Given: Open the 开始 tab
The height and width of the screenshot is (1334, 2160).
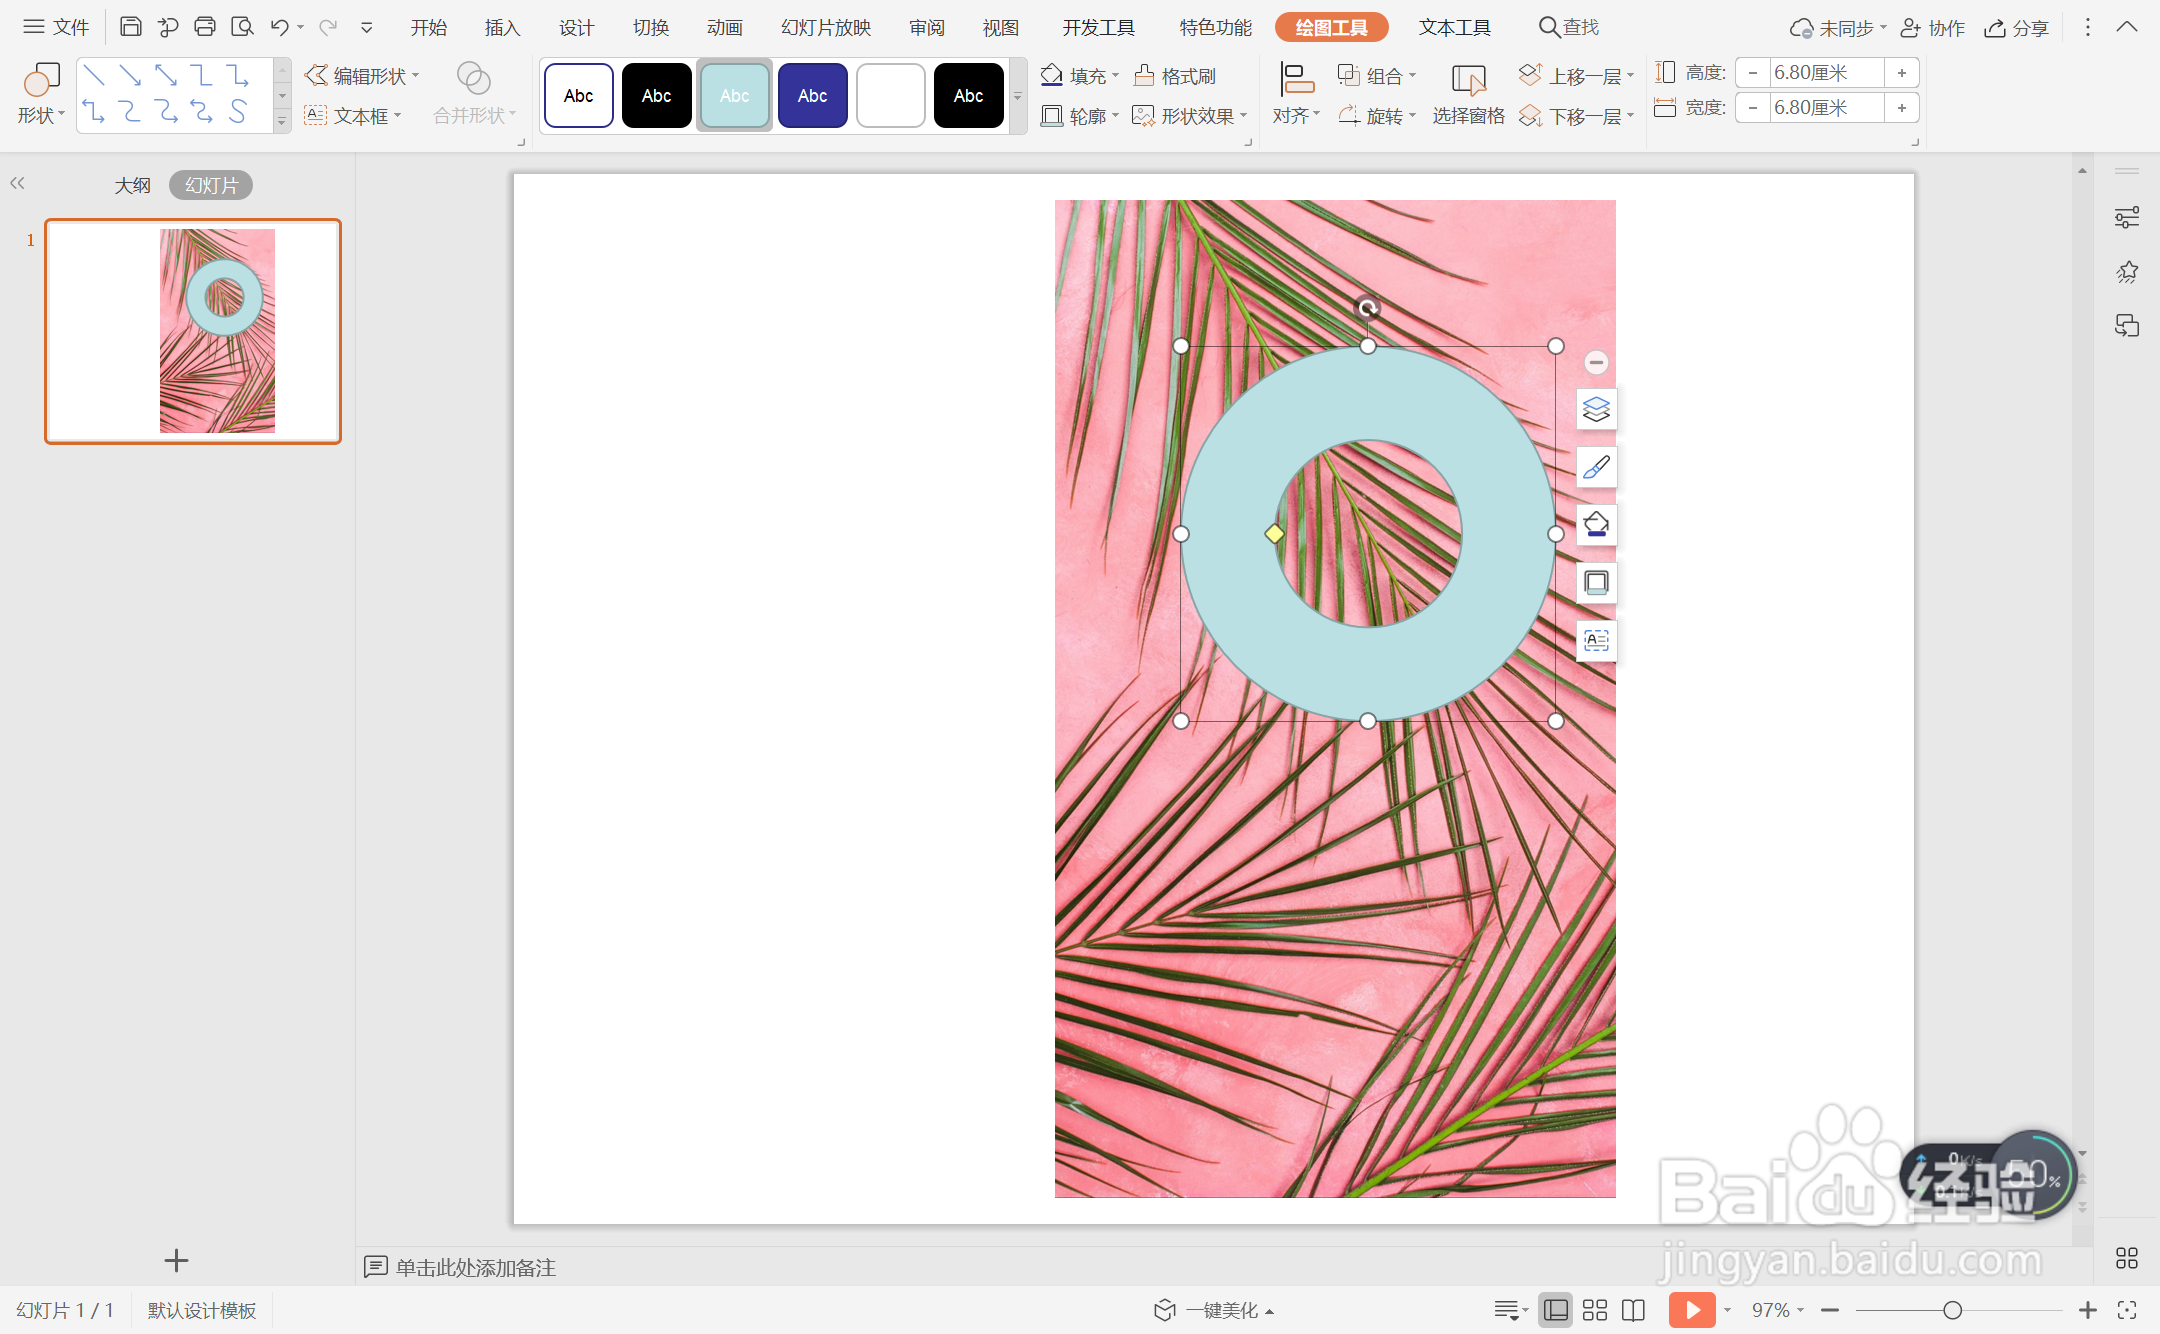Looking at the screenshot, I should pos(429,27).
